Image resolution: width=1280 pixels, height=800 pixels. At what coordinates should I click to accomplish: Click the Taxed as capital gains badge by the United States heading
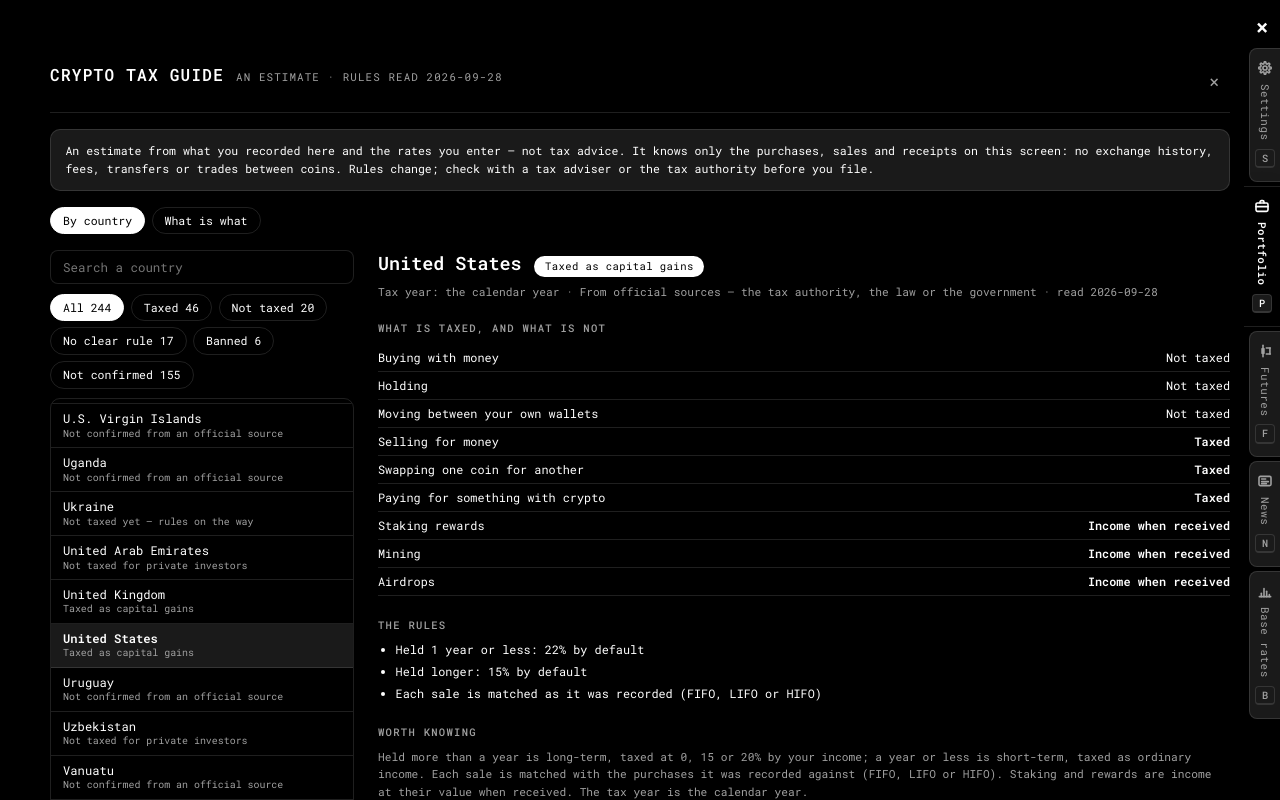[619, 266]
